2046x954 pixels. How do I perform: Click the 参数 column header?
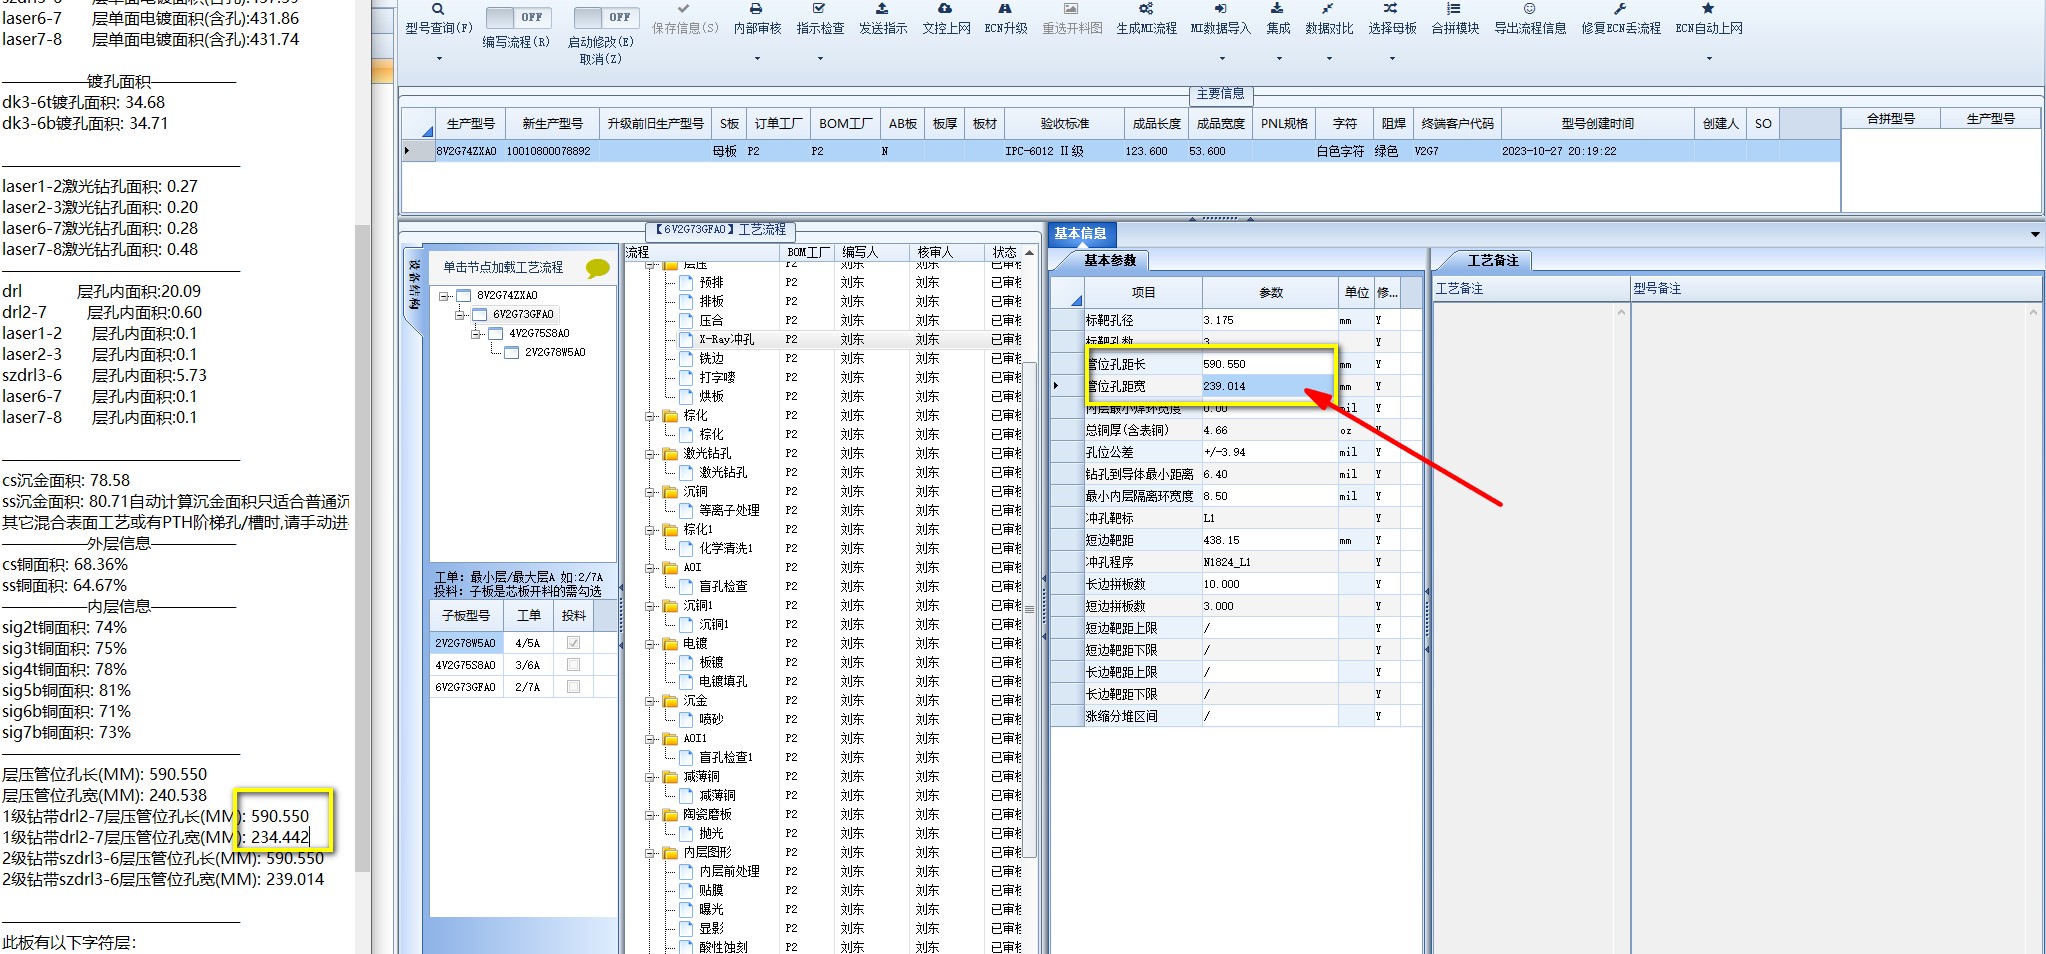[1270, 293]
